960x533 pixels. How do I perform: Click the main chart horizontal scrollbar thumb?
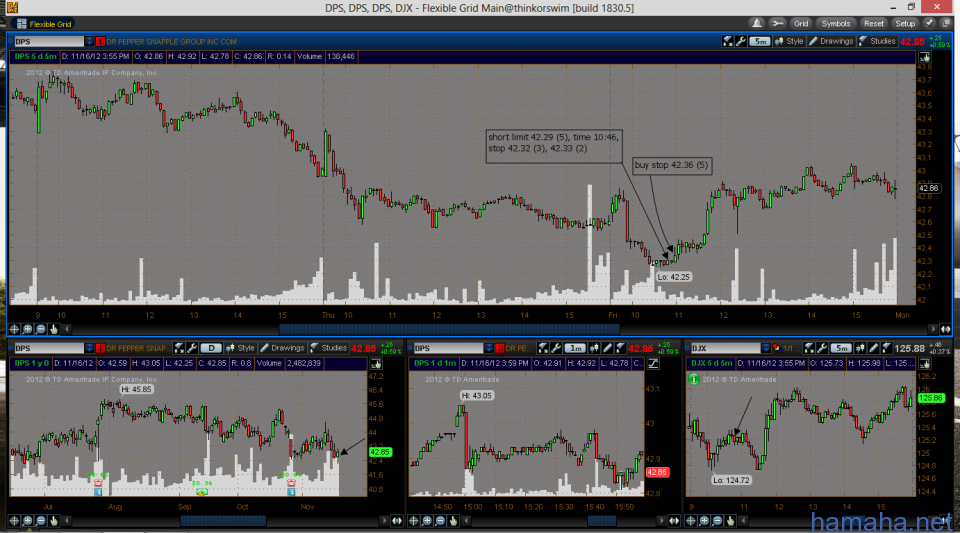(x=449, y=329)
